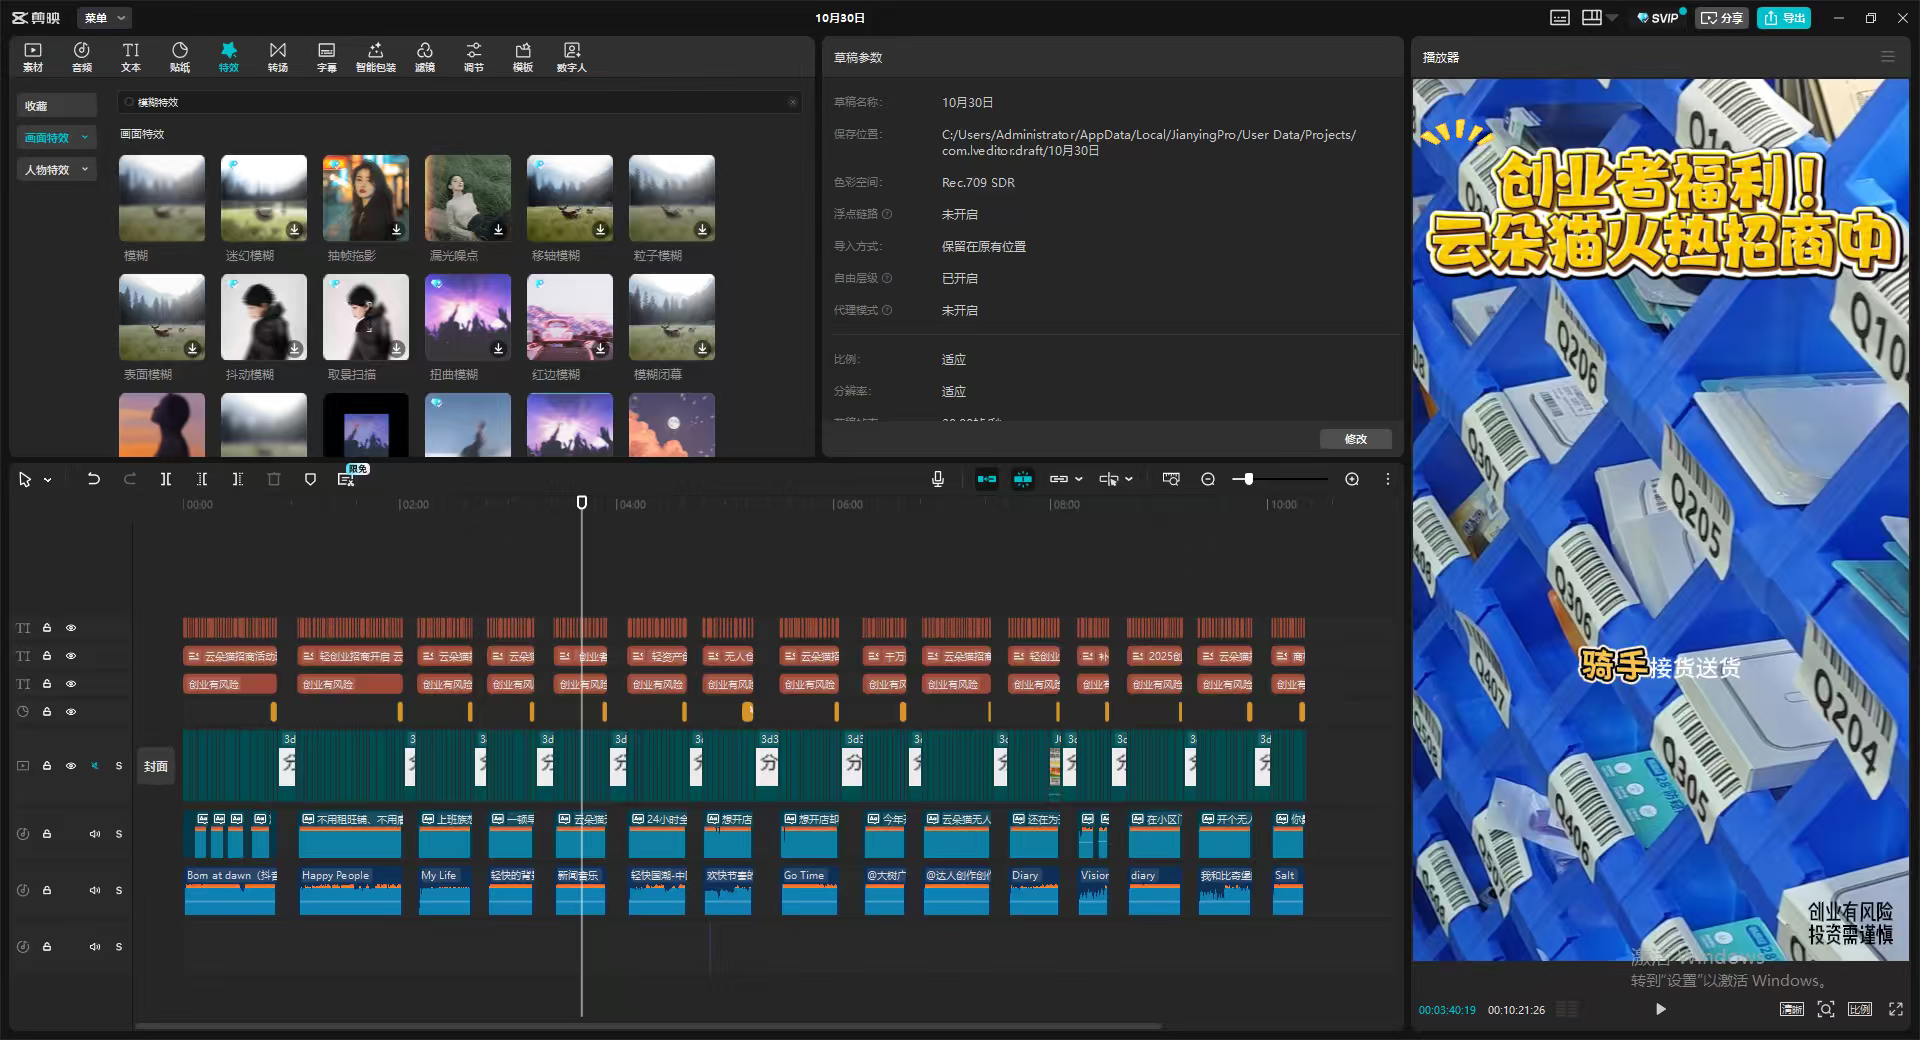Image resolution: width=1920 pixels, height=1040 pixels.
Task: Click the marker shield icon in timeline toolbar
Action: click(x=310, y=479)
